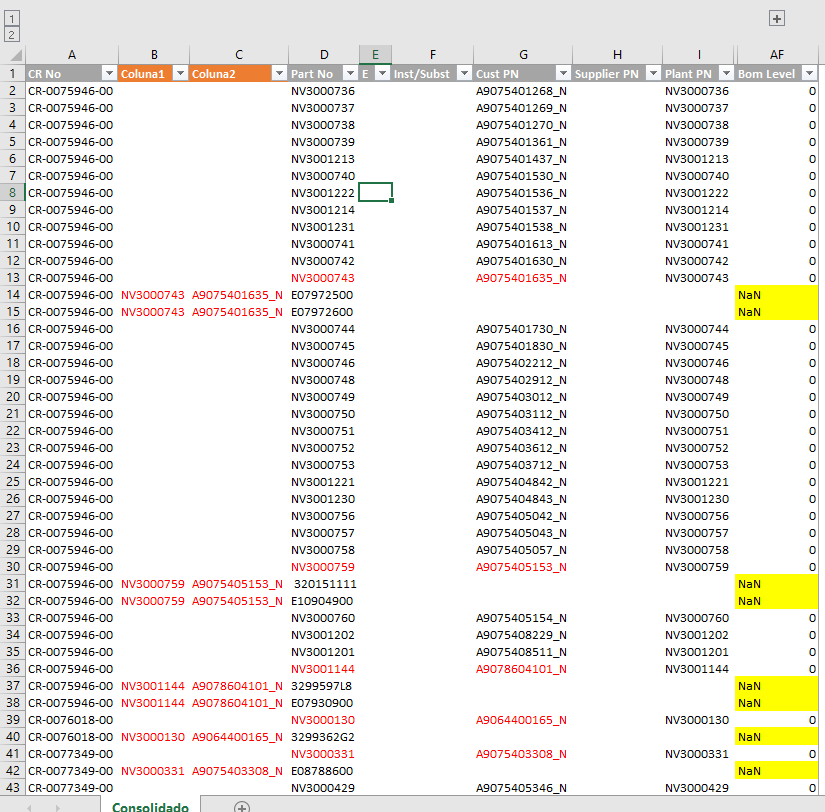This screenshot has height=812, width=825.
Task: Select column F header
Action: coord(432,55)
